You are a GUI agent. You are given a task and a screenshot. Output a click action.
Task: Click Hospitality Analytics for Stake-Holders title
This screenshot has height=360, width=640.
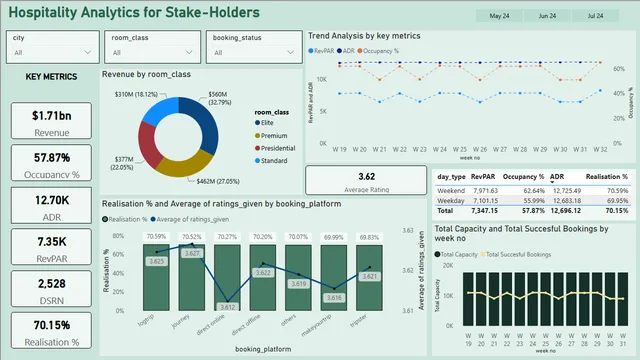click(134, 12)
